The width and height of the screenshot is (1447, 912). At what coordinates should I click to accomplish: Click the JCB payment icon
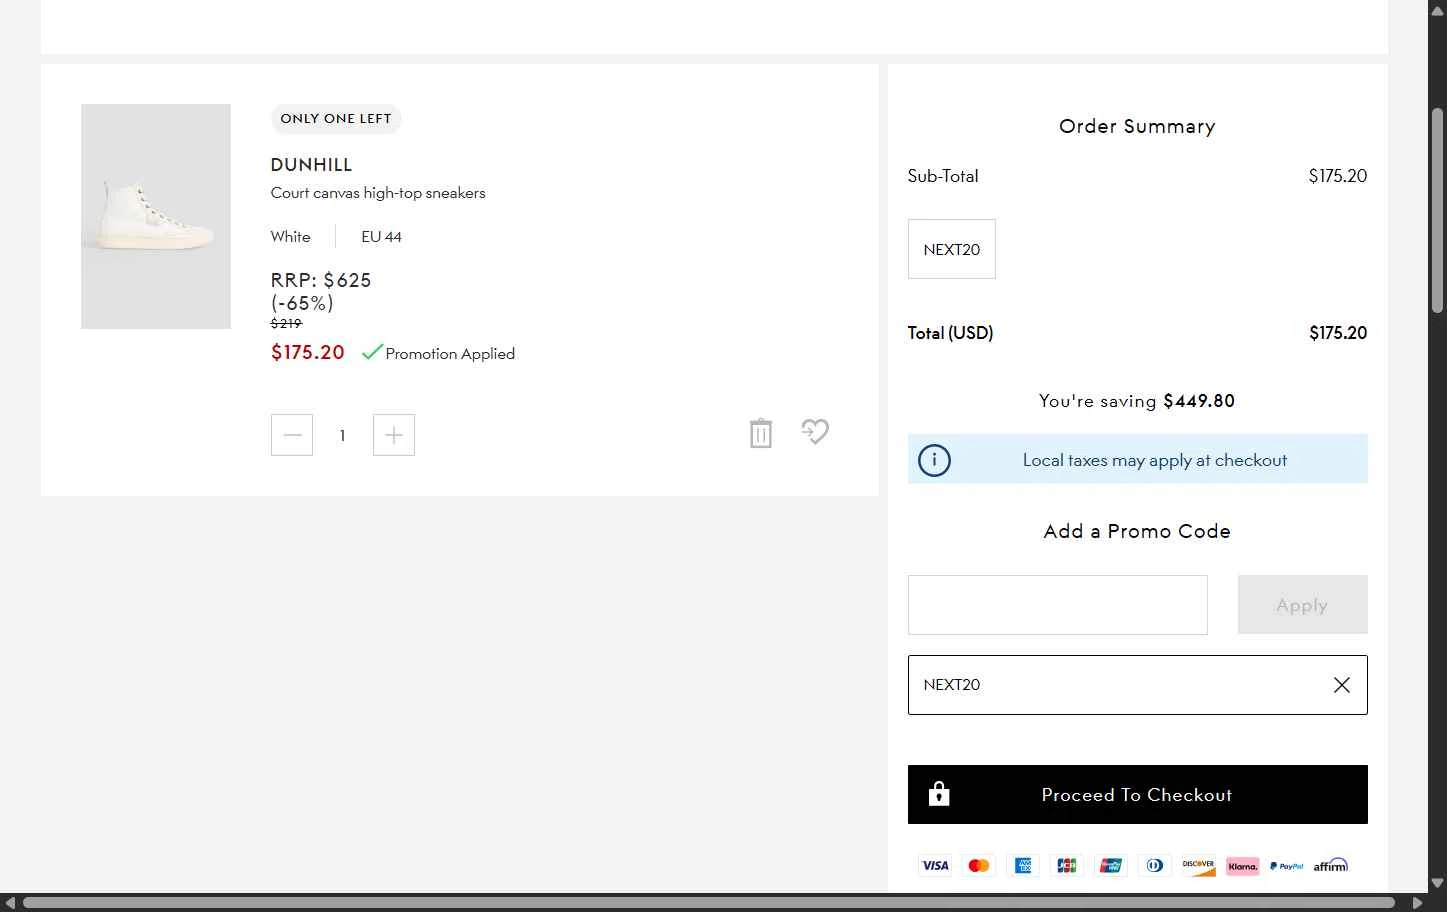[x=1067, y=866]
